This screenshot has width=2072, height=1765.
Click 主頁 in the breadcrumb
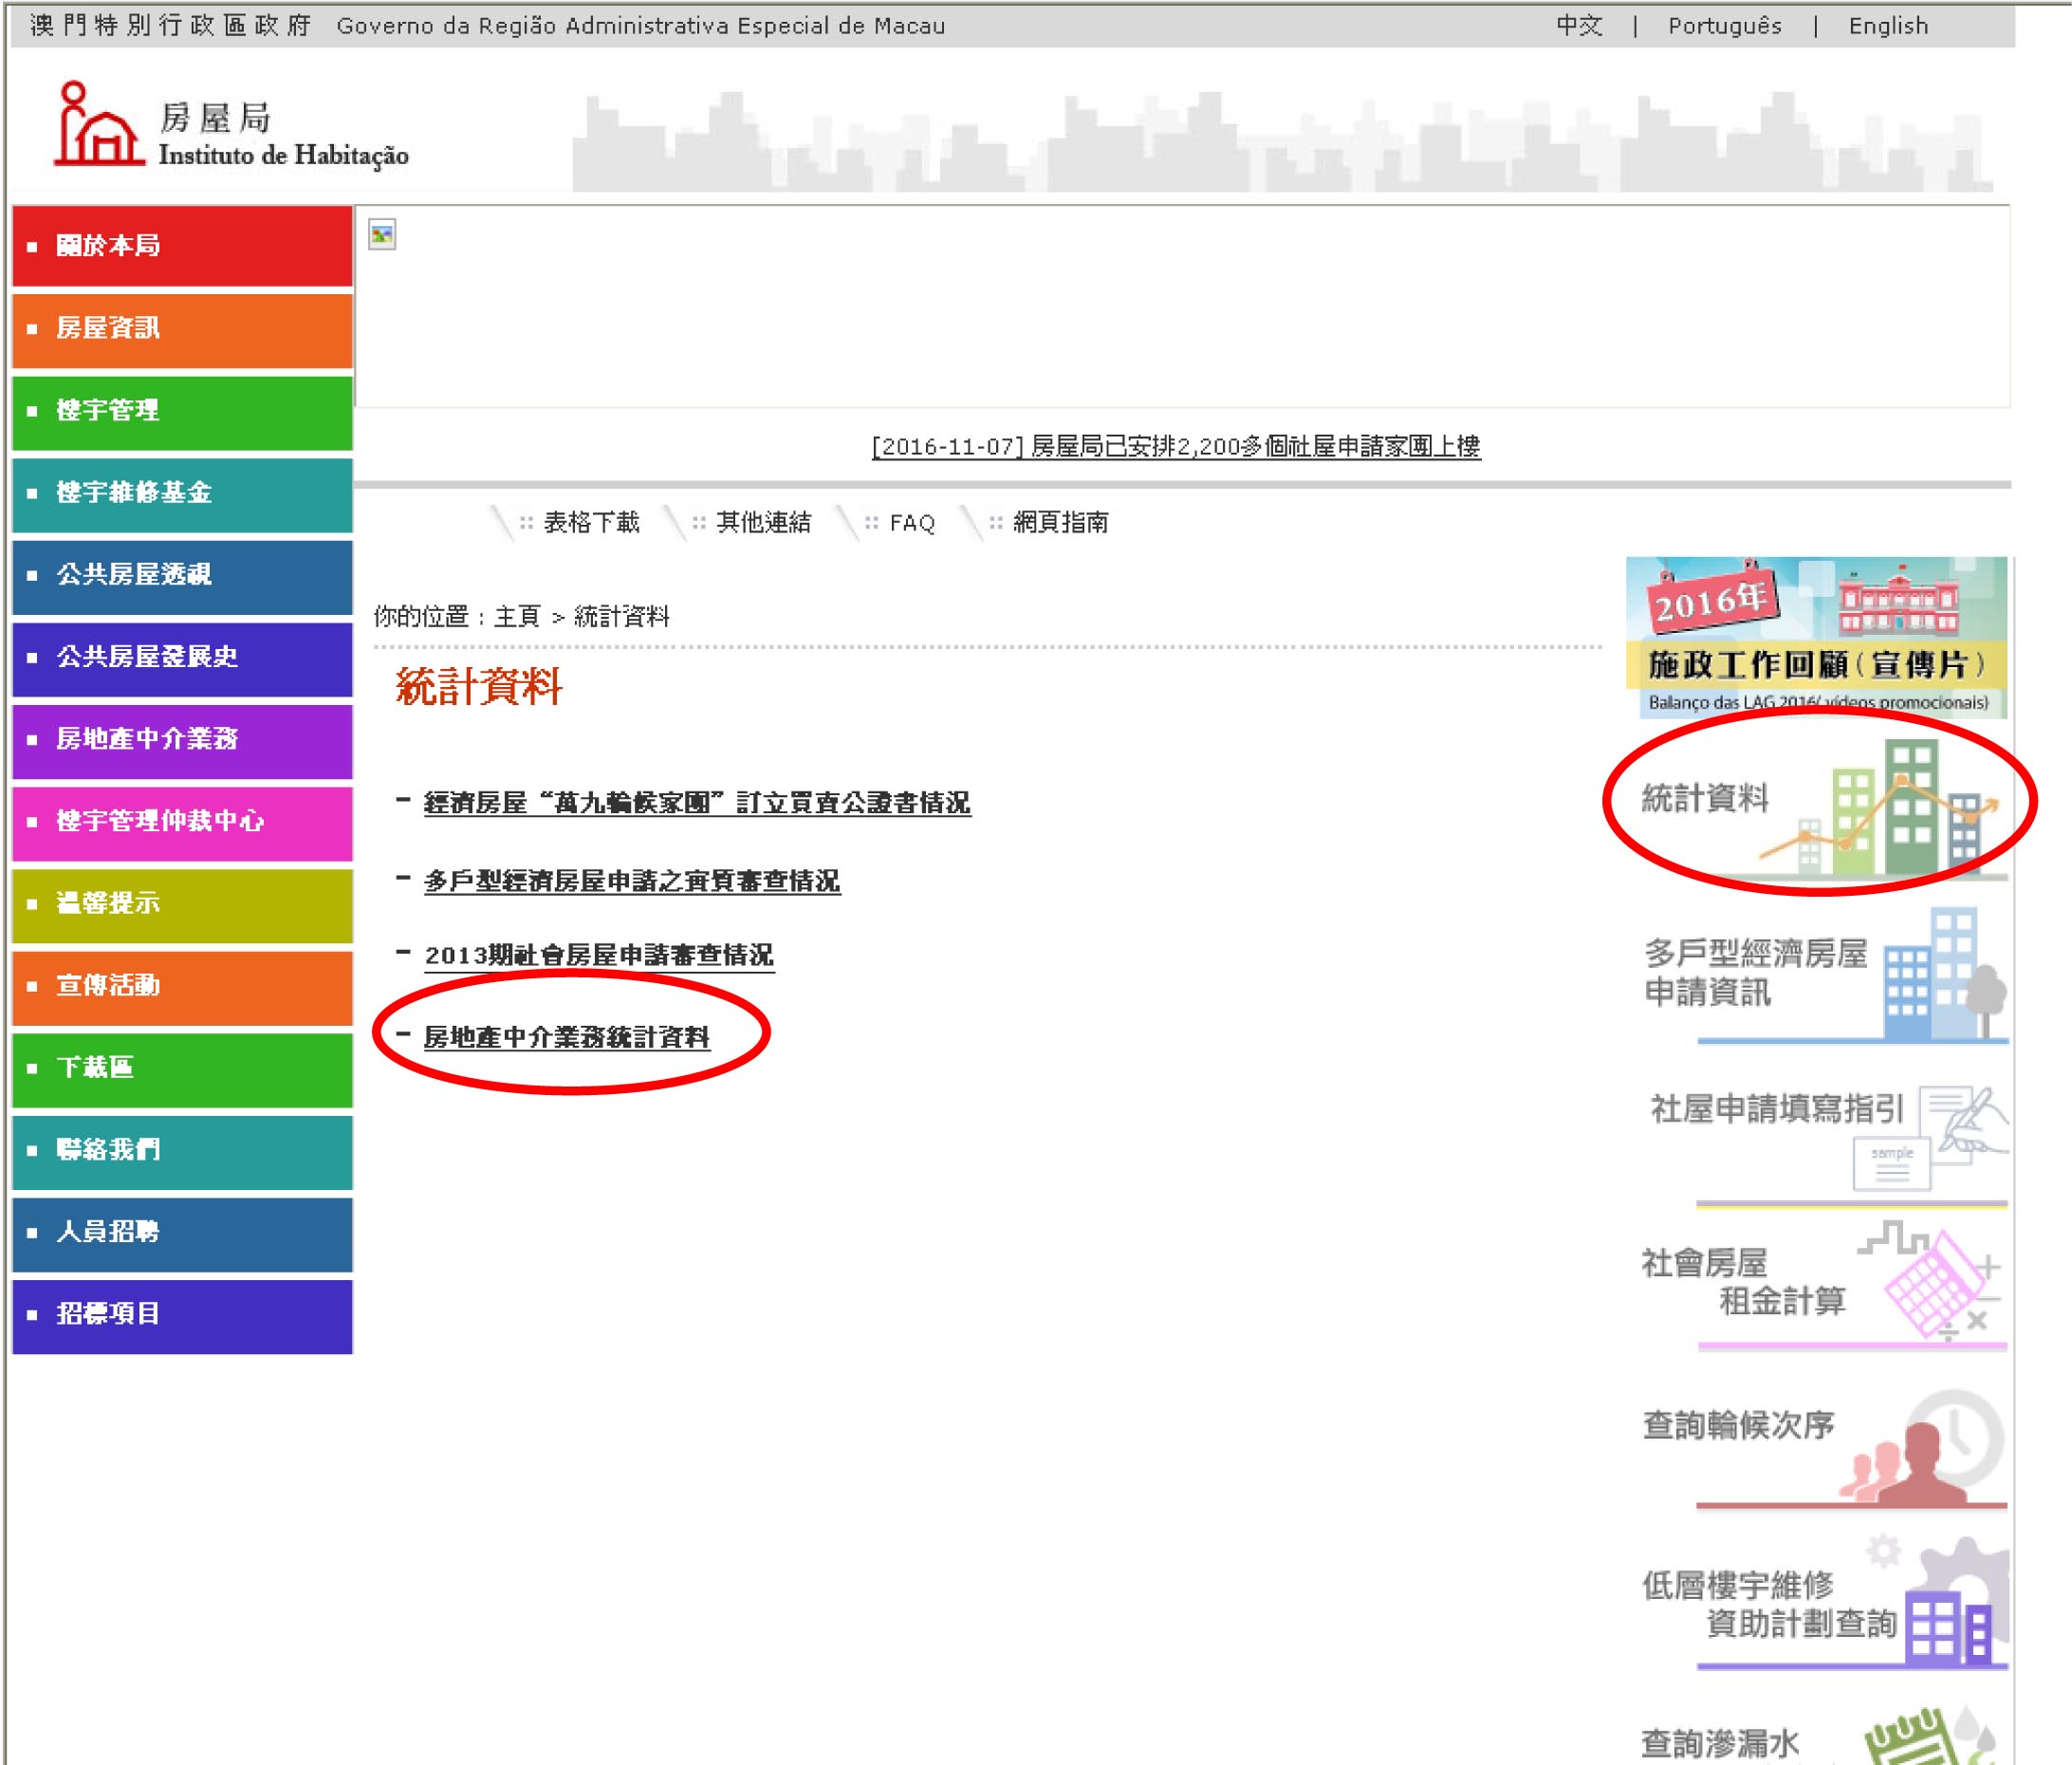[517, 616]
